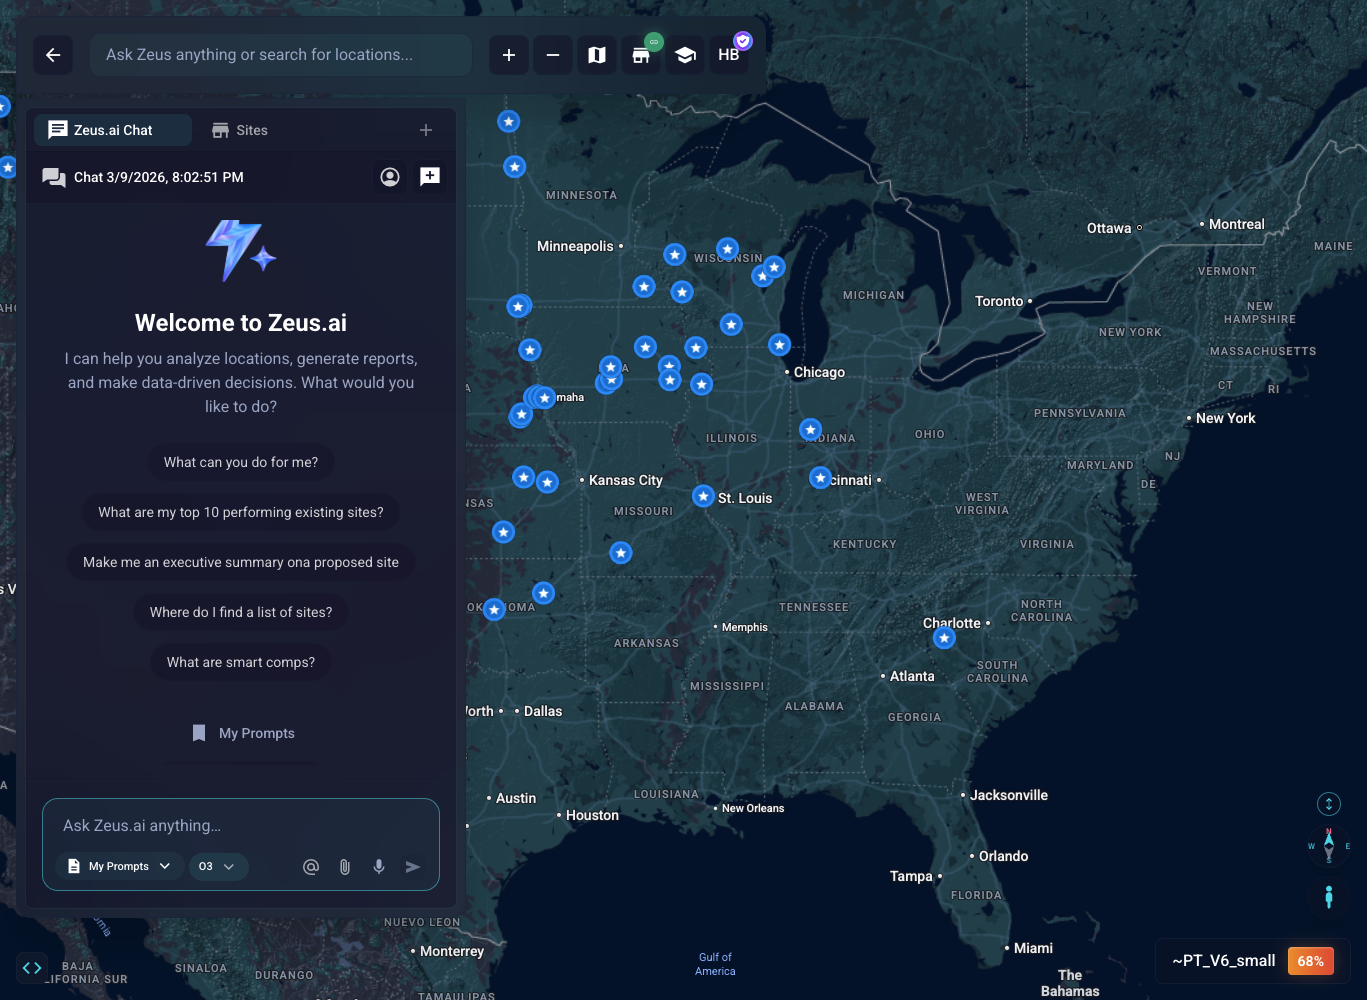Screen dimensions: 1367x1000
Task: Send the chat message
Action: point(413,867)
